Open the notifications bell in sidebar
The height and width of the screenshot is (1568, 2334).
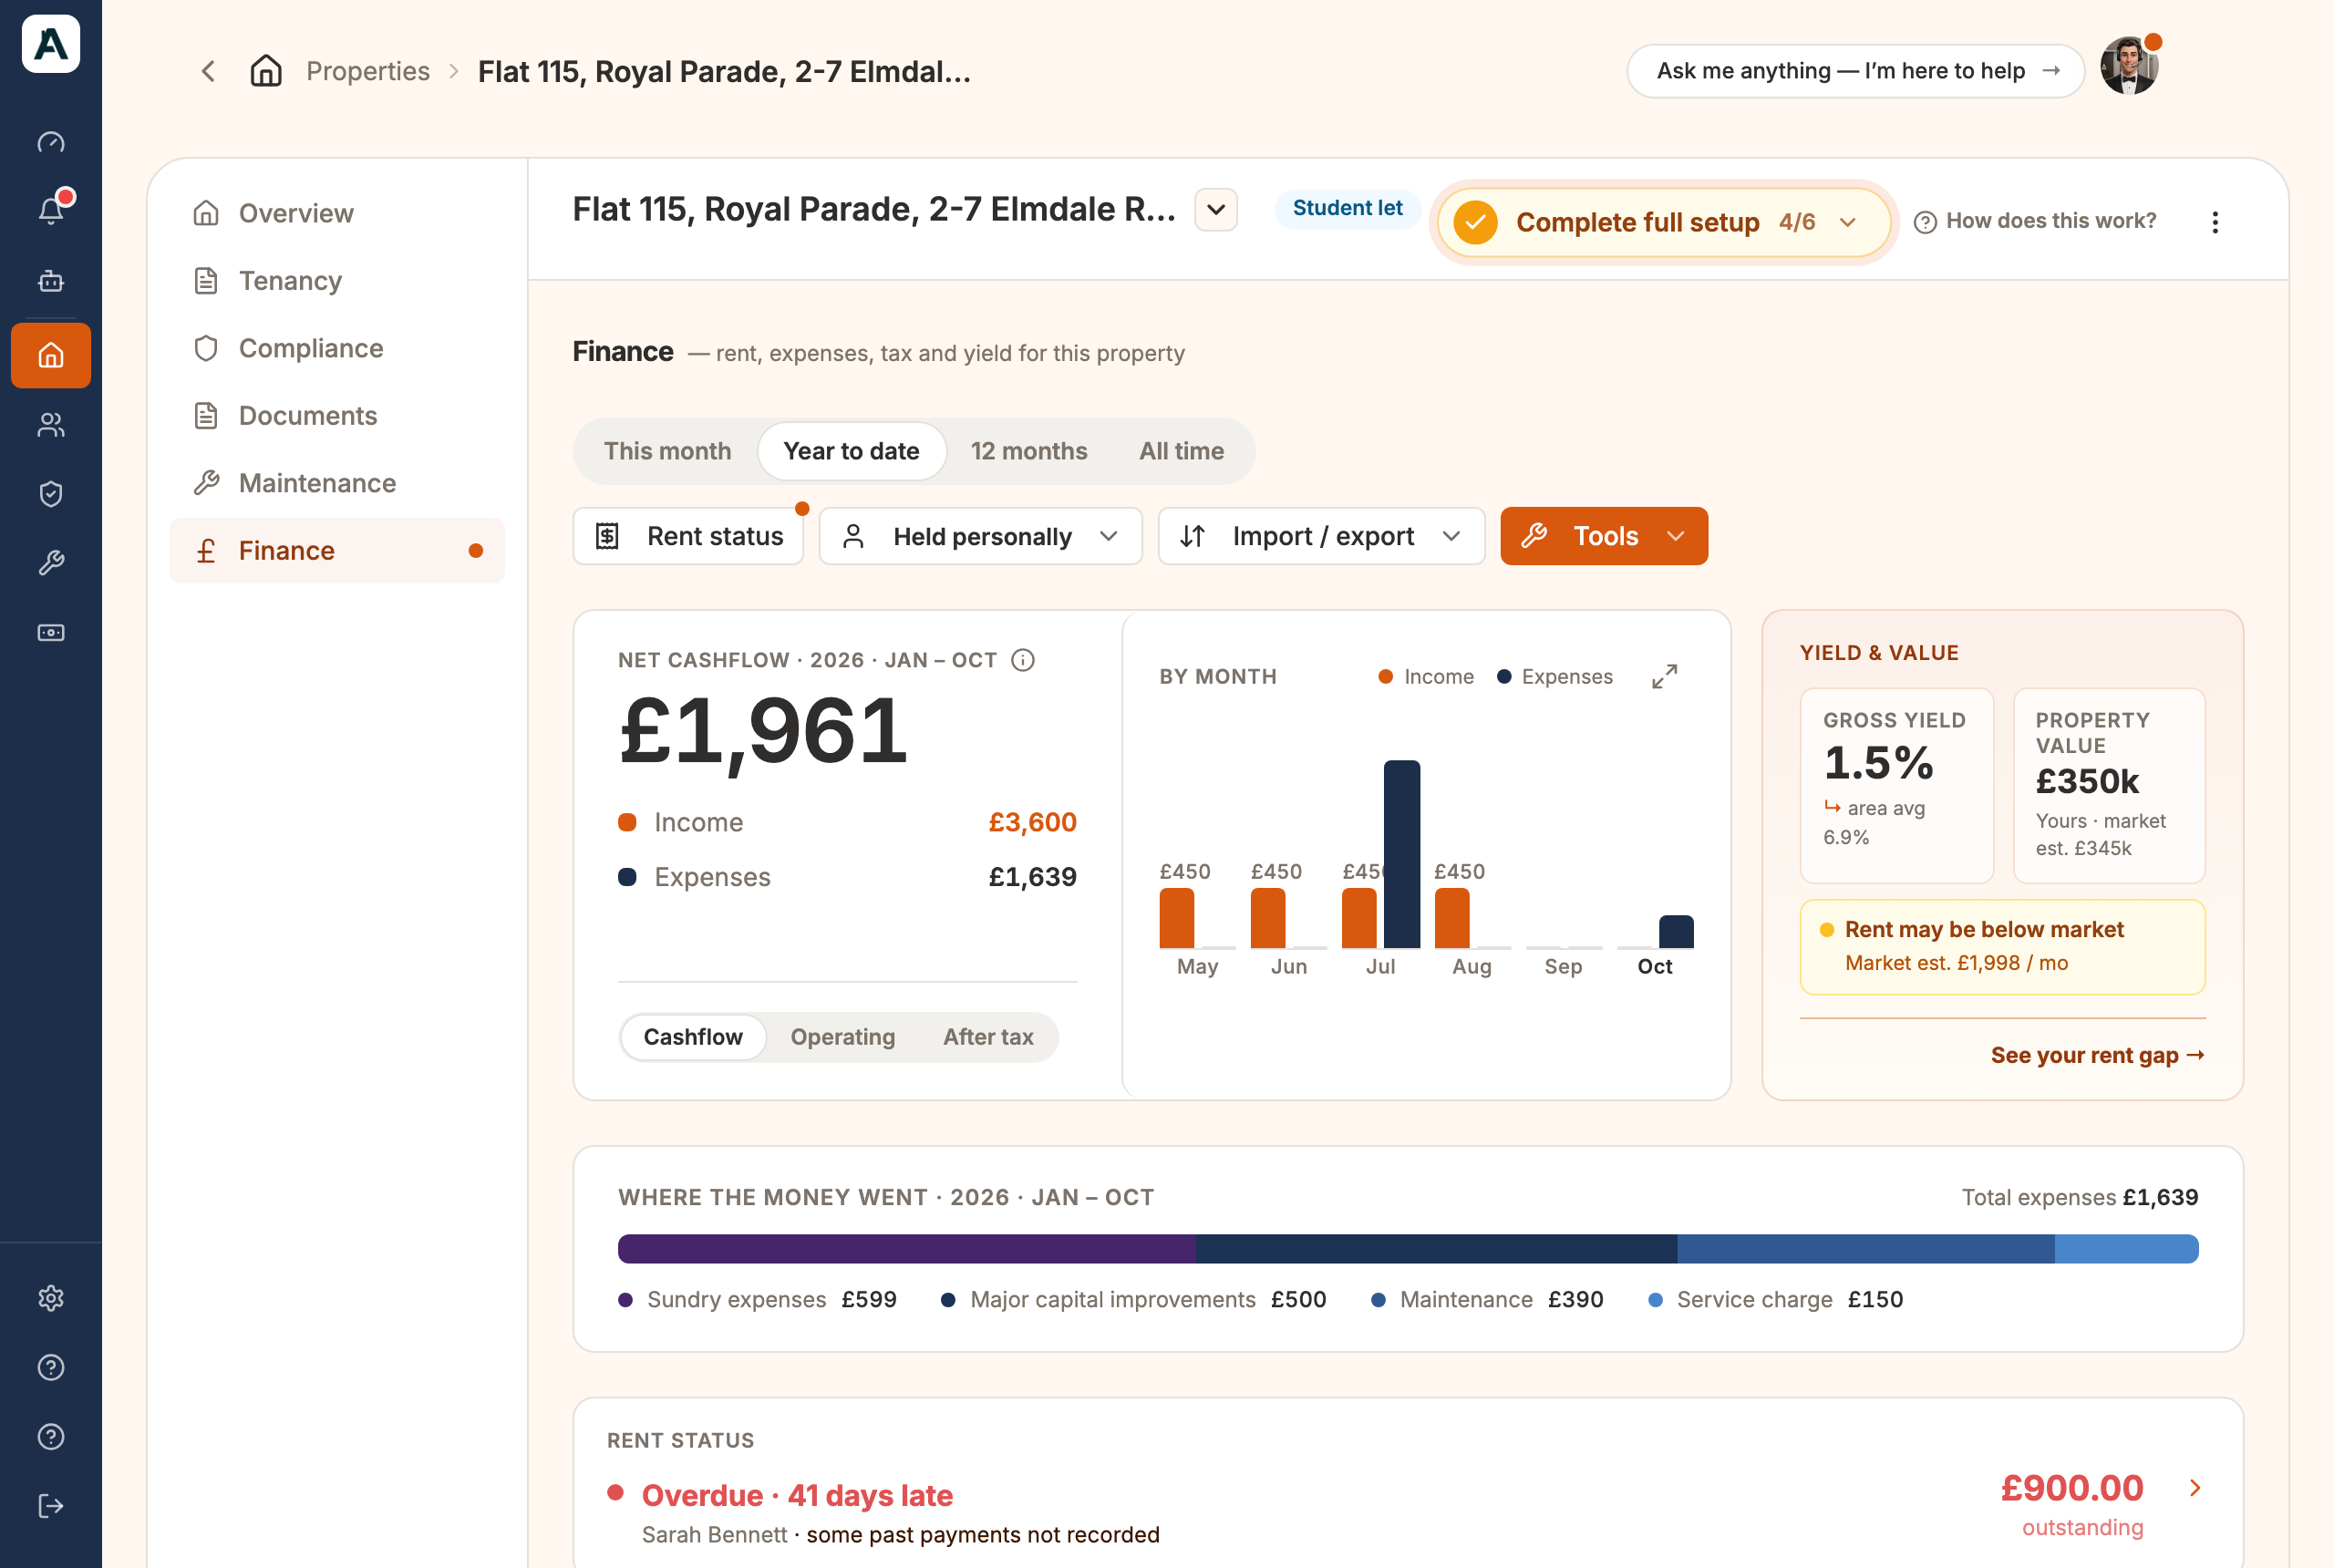51,210
